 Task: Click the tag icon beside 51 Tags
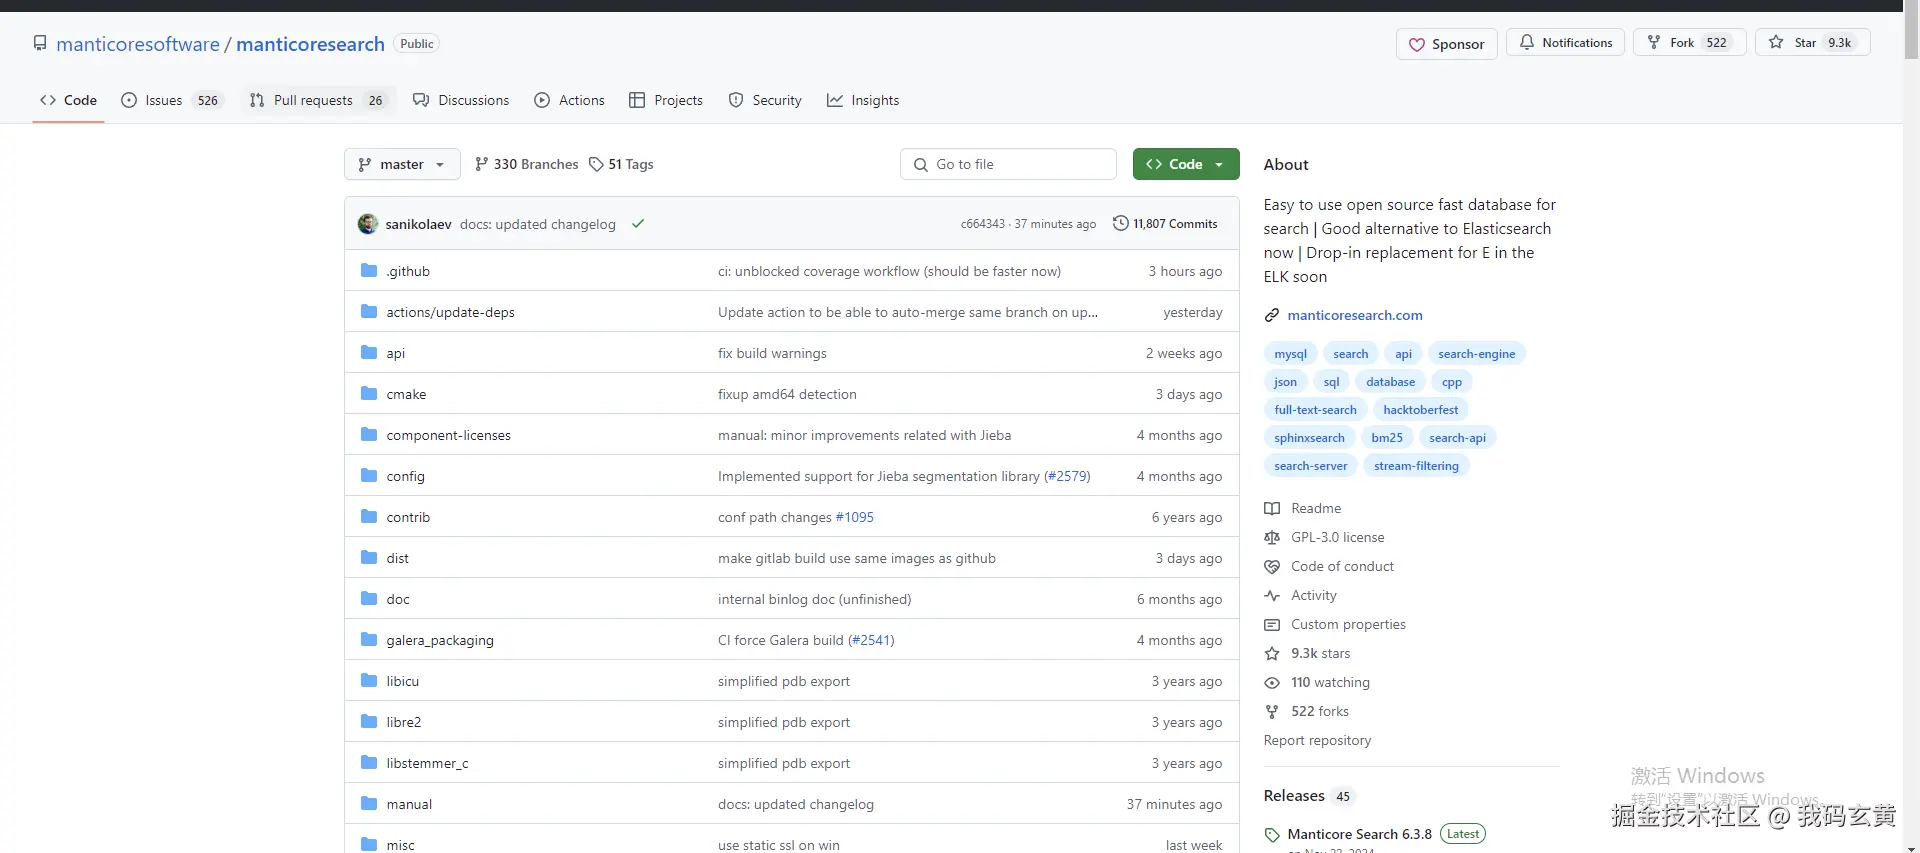pyautogui.click(x=596, y=164)
